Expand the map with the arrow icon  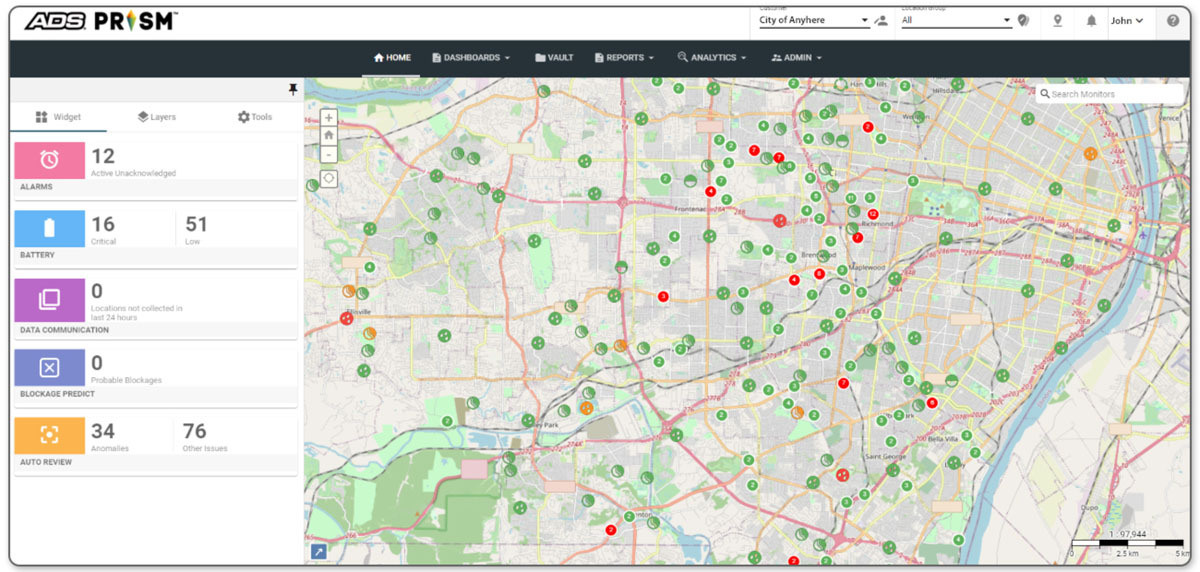[x=318, y=551]
